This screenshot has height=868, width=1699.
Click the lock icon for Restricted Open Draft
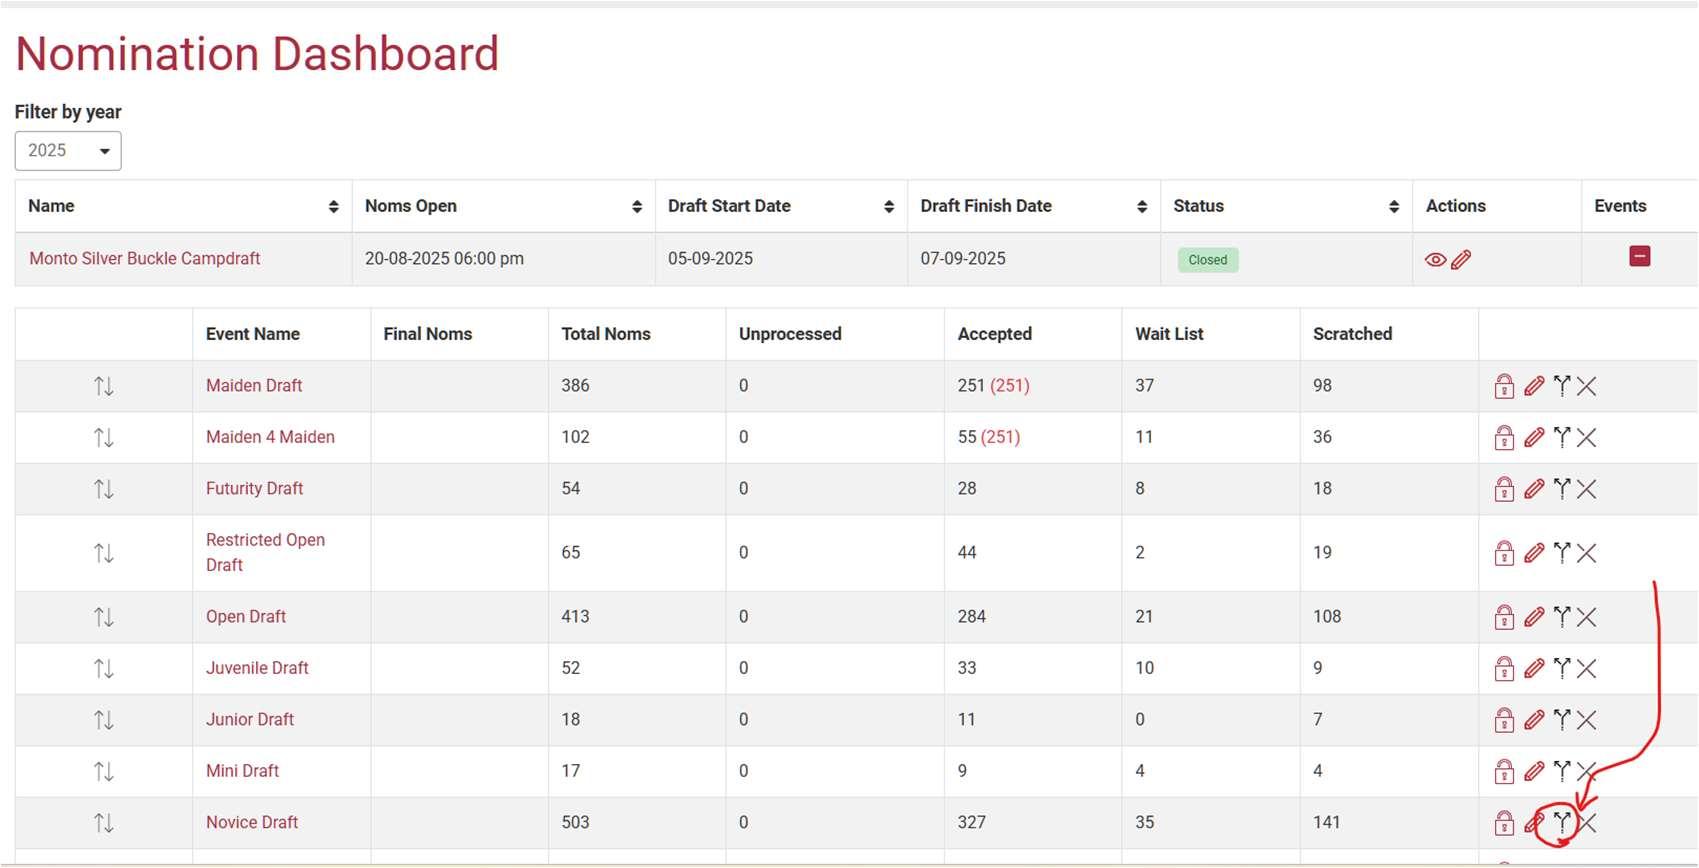[1504, 553]
